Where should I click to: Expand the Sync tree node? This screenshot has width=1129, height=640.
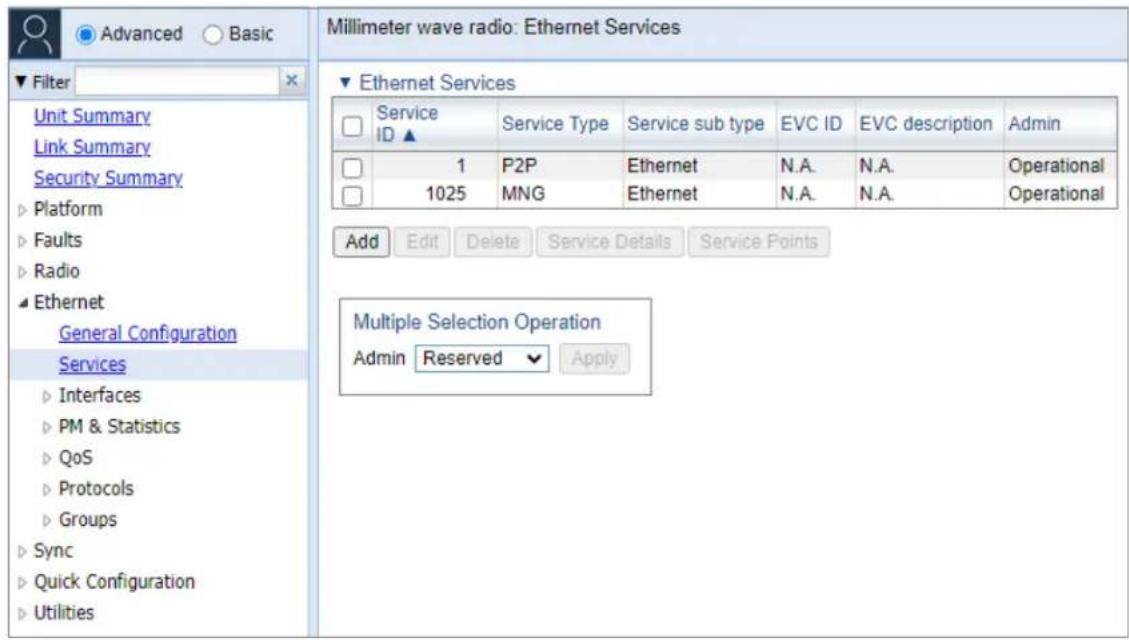coord(22,551)
